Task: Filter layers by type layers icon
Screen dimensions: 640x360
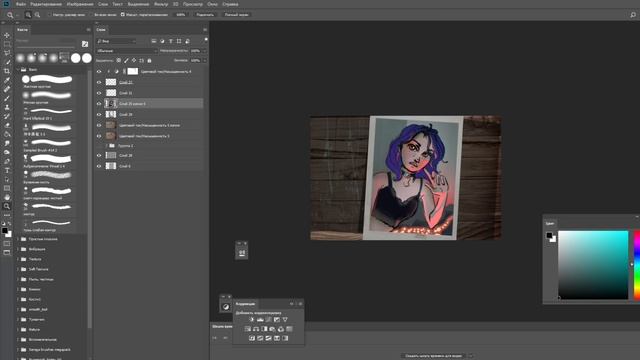Action: [x=171, y=41]
